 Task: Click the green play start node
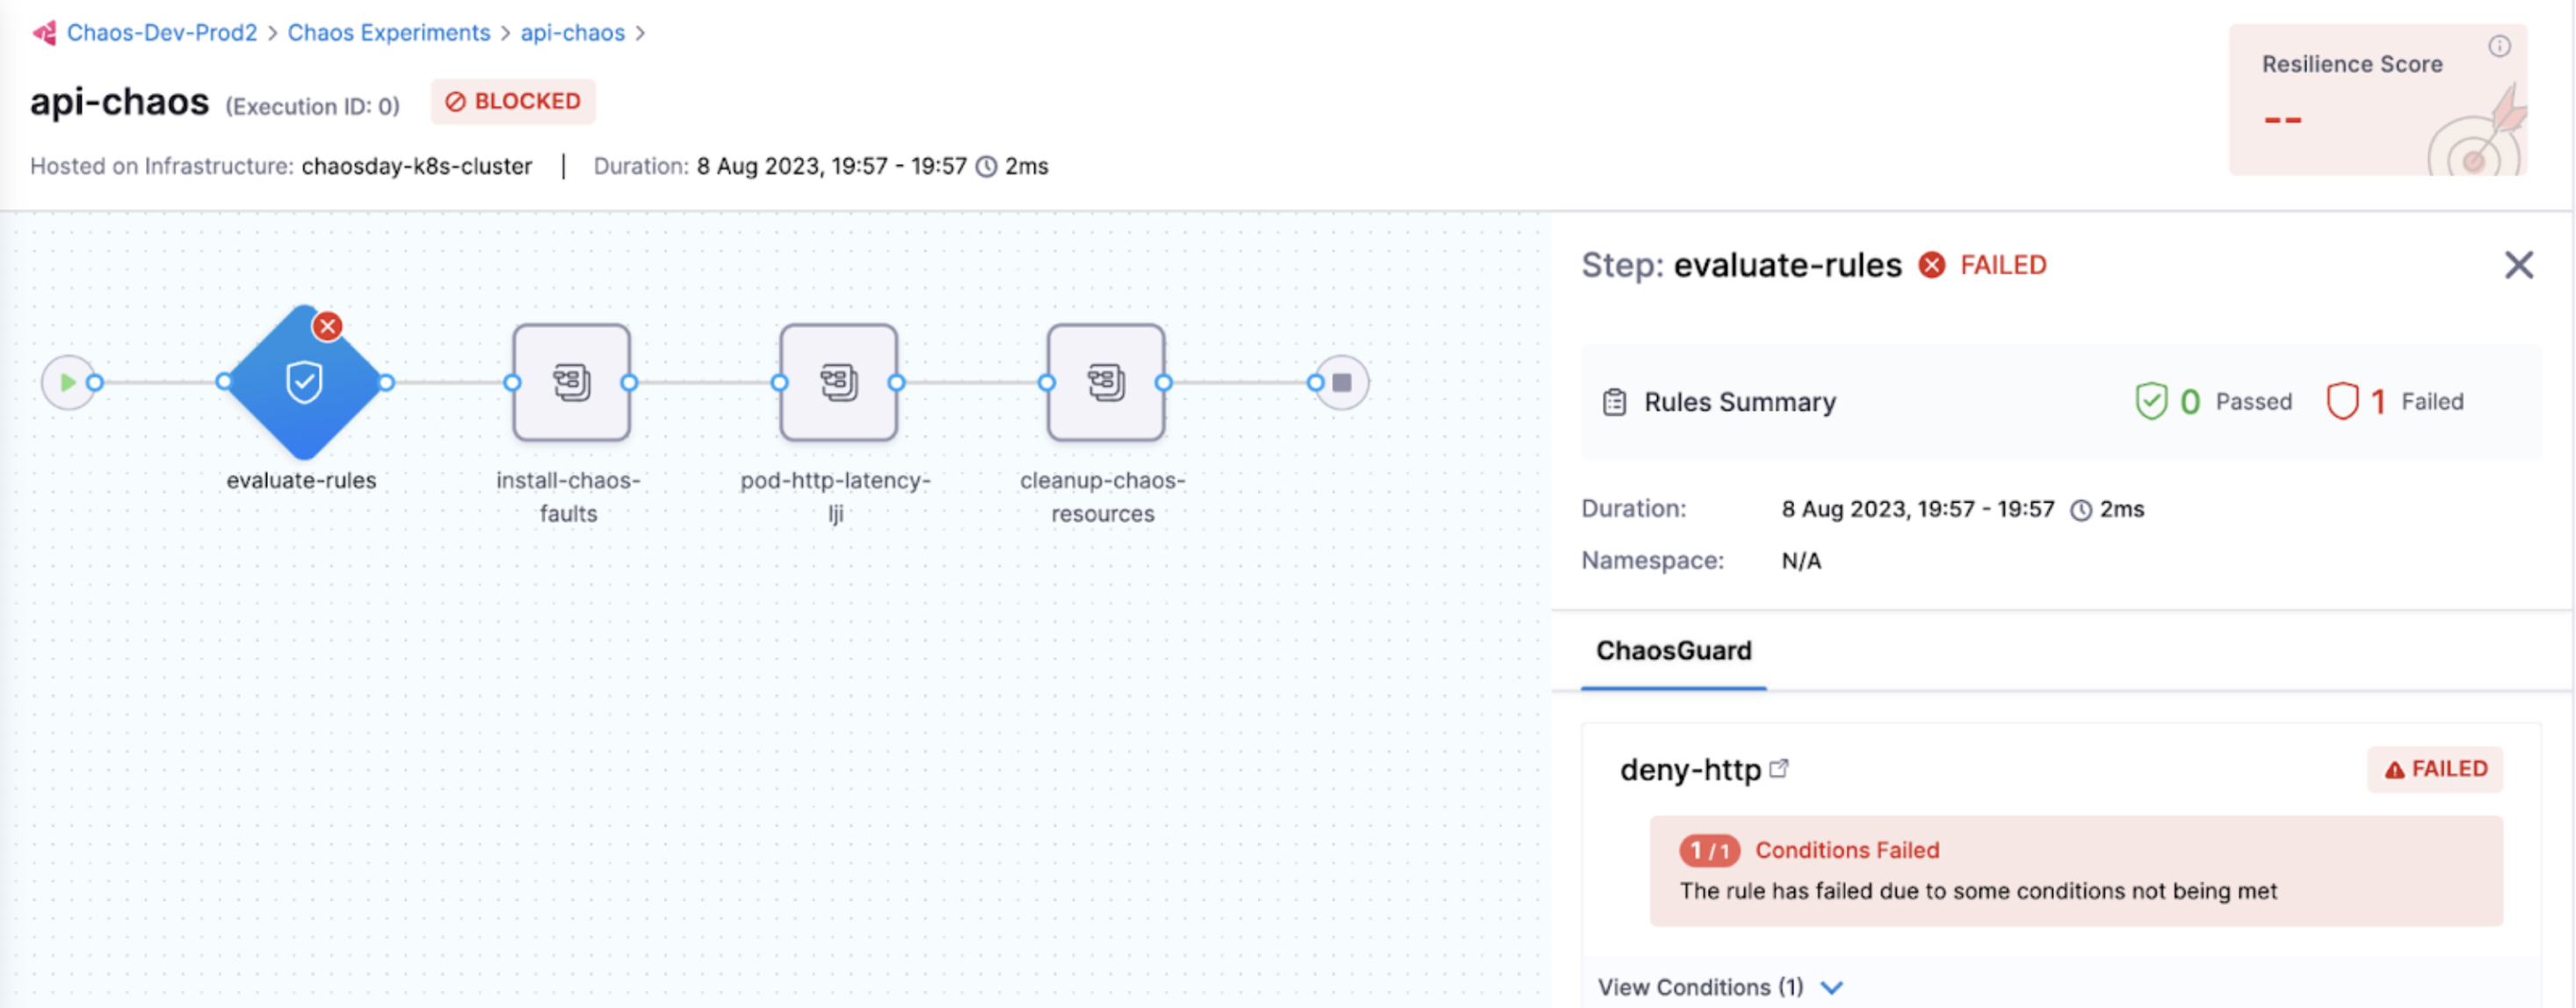pos(67,383)
